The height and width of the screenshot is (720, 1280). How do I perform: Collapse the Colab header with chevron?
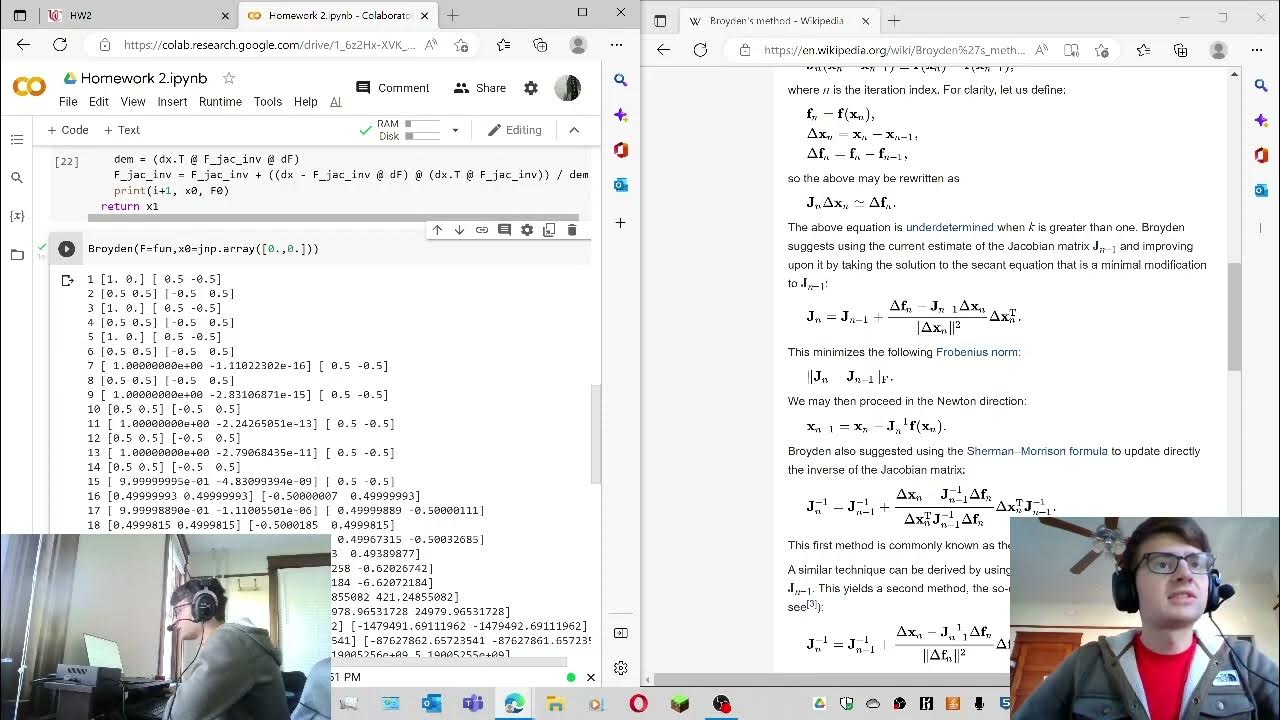(574, 130)
